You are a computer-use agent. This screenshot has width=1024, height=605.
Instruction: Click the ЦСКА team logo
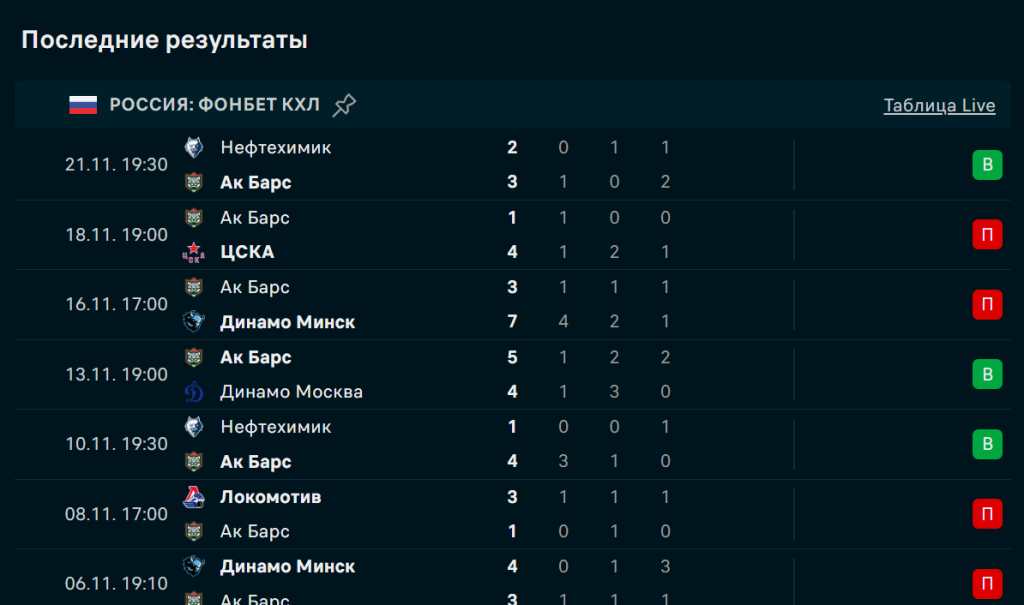tap(194, 252)
